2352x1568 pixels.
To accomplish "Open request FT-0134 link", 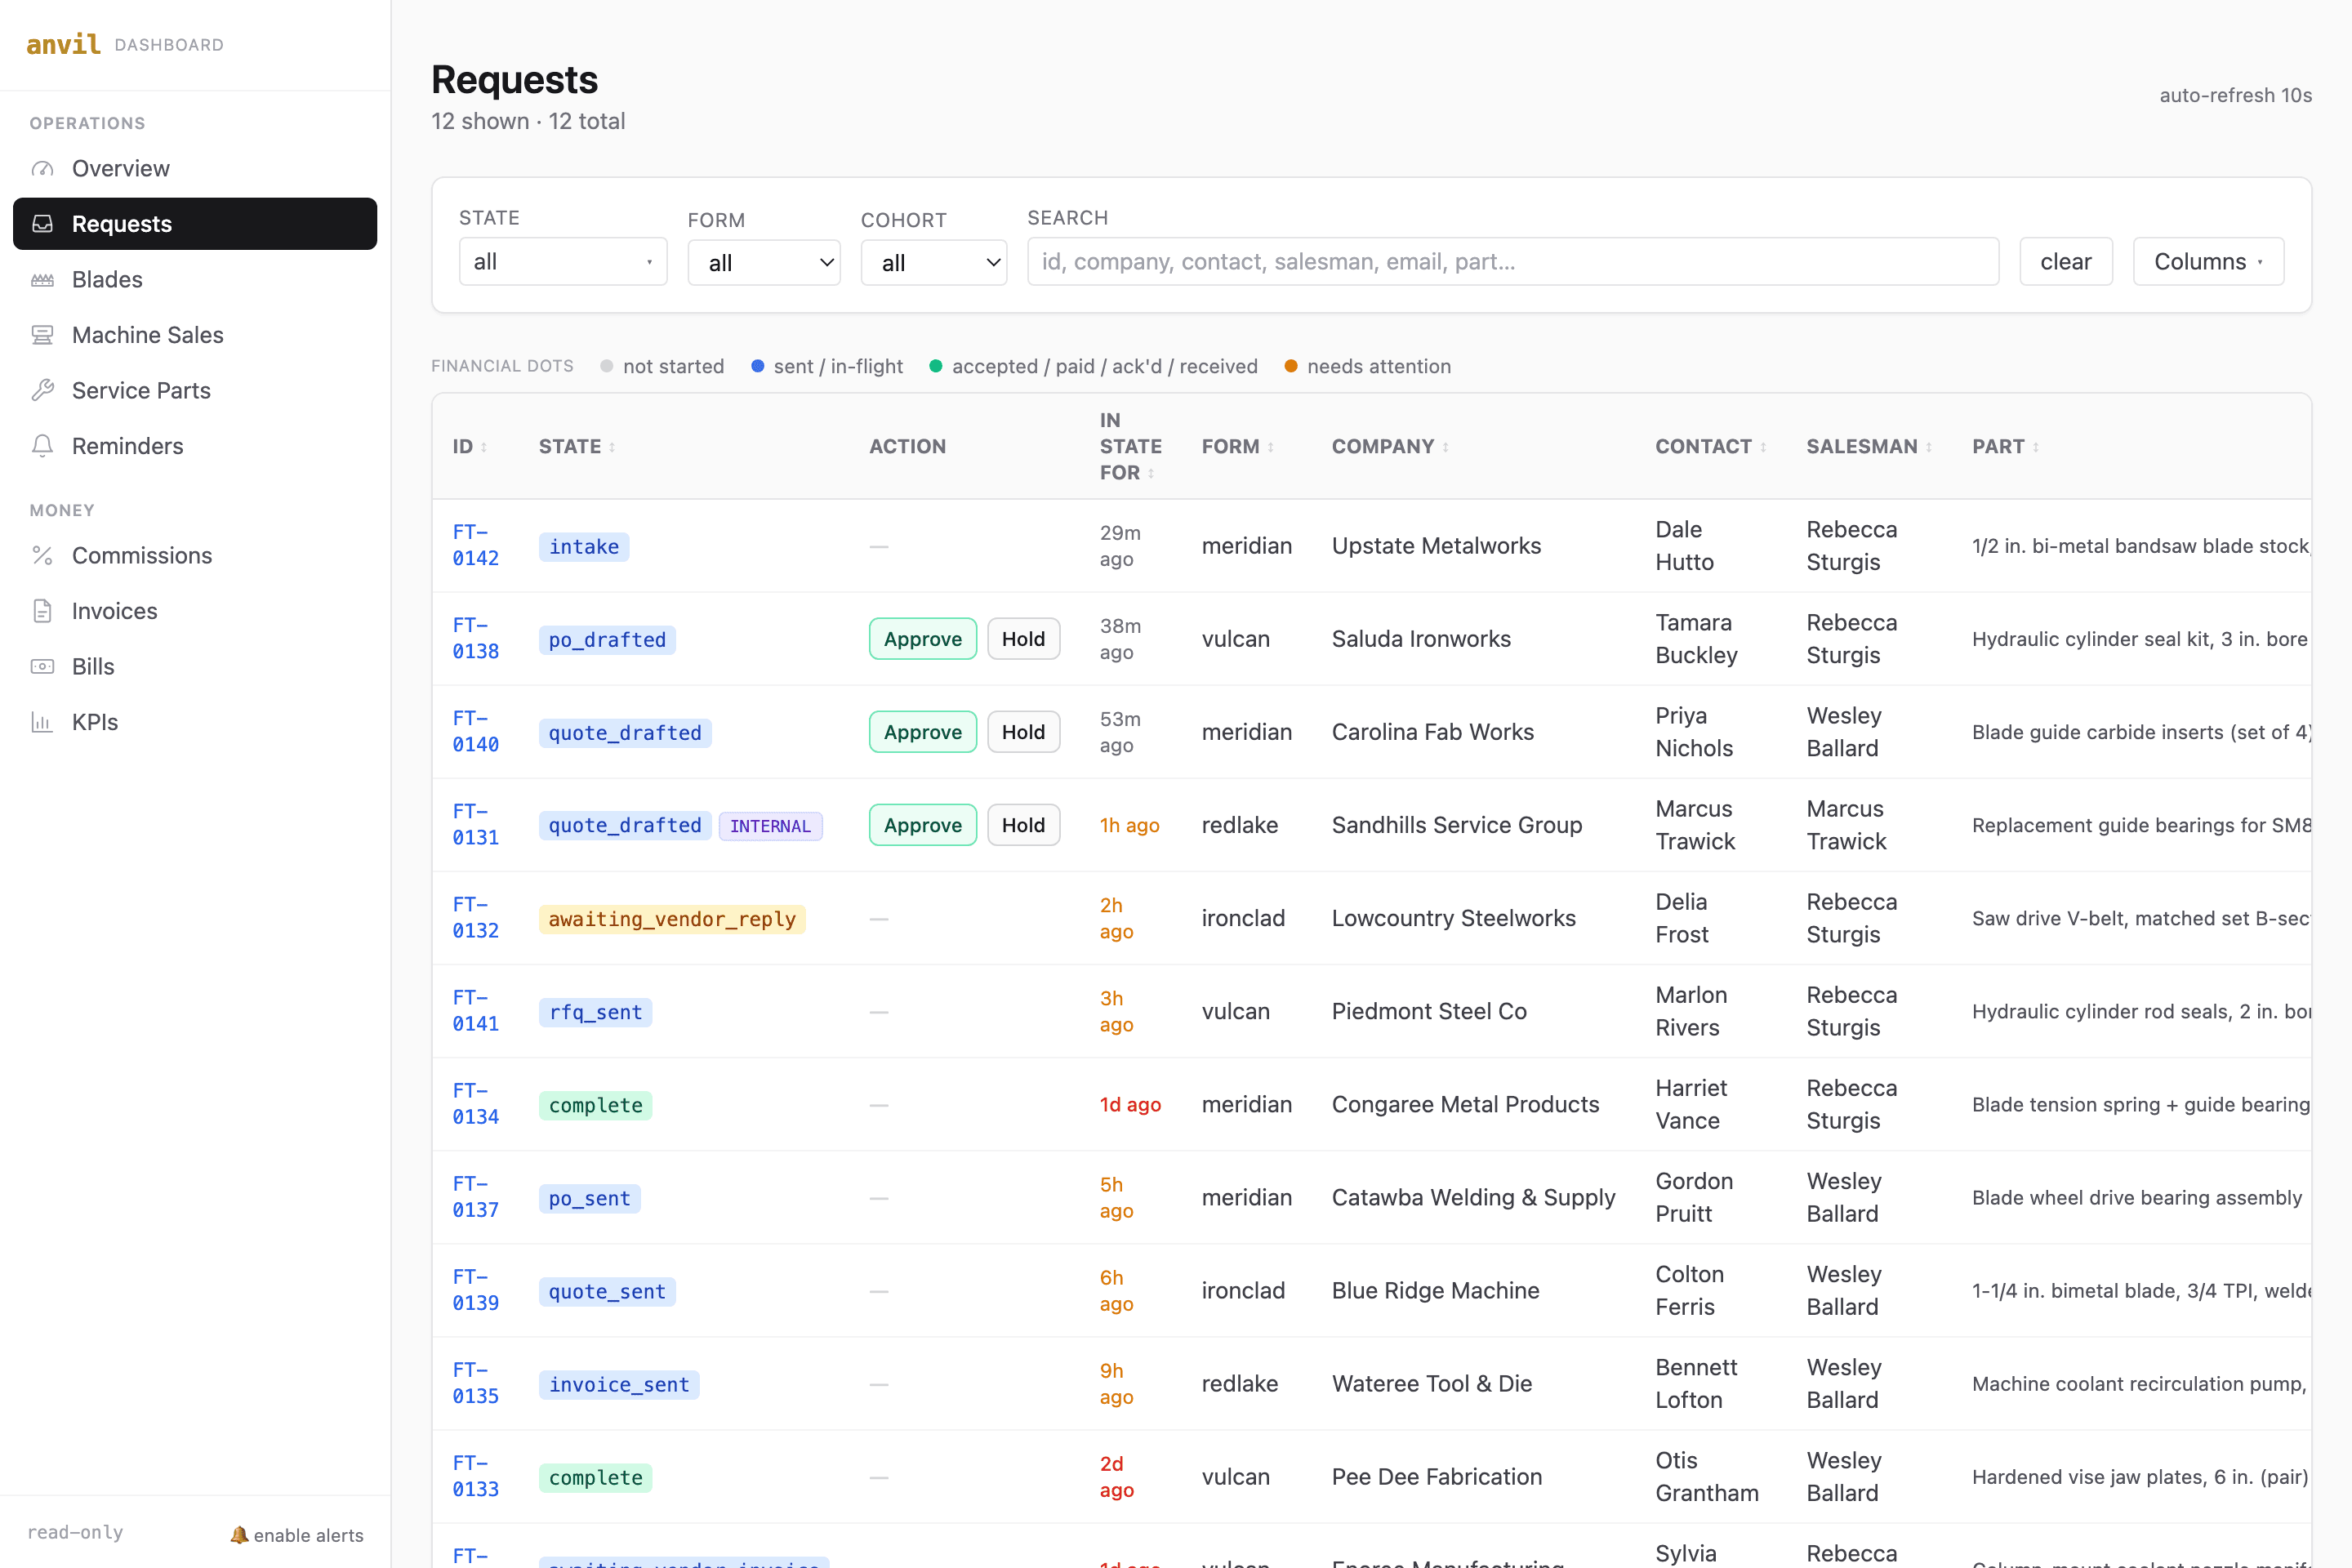I will pos(476,1104).
